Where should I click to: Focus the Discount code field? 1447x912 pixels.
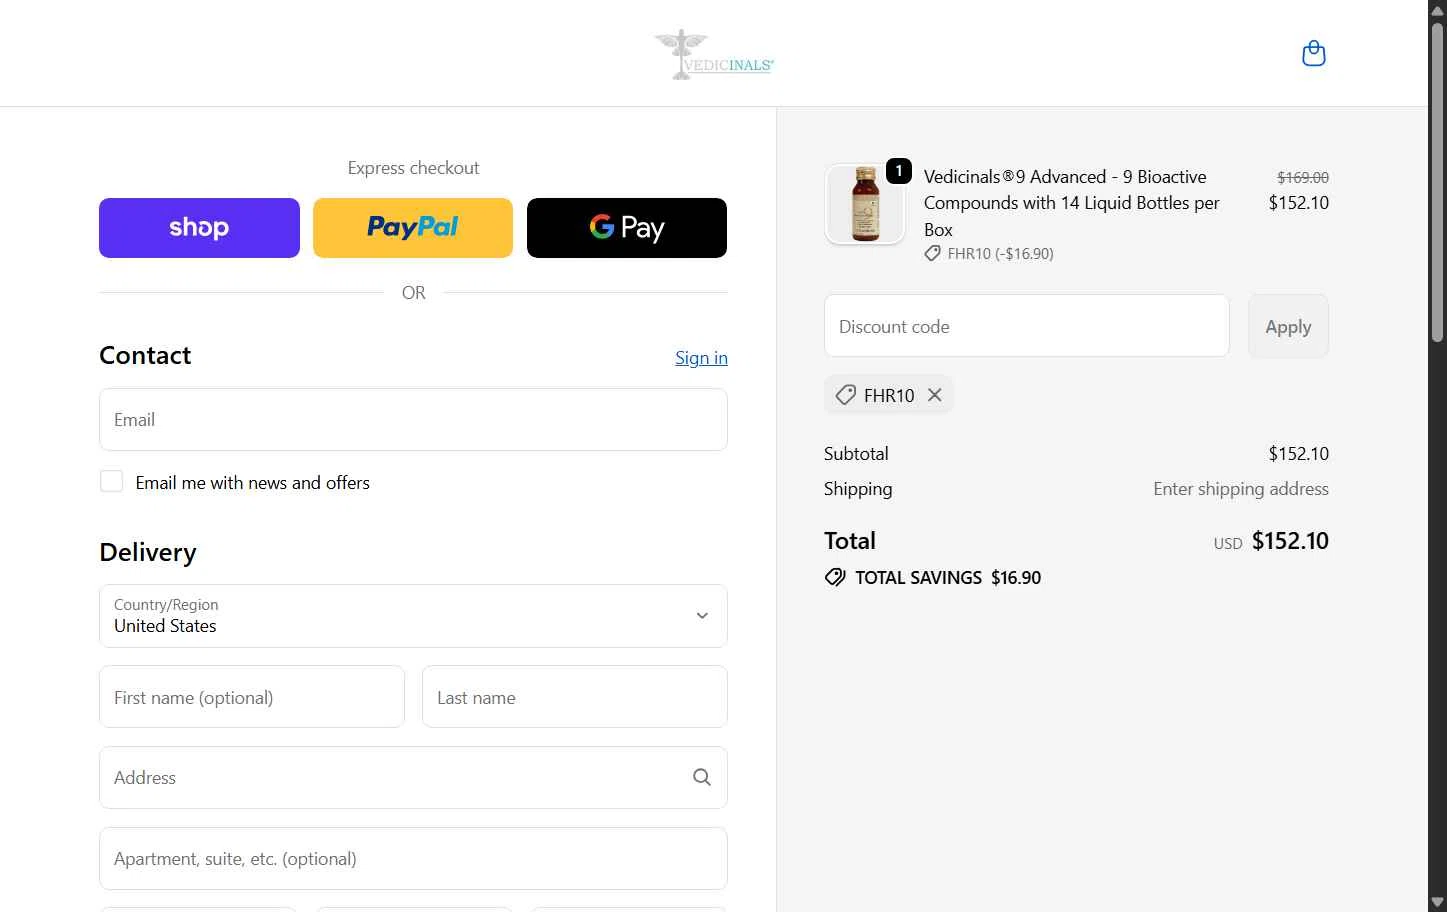1026,326
